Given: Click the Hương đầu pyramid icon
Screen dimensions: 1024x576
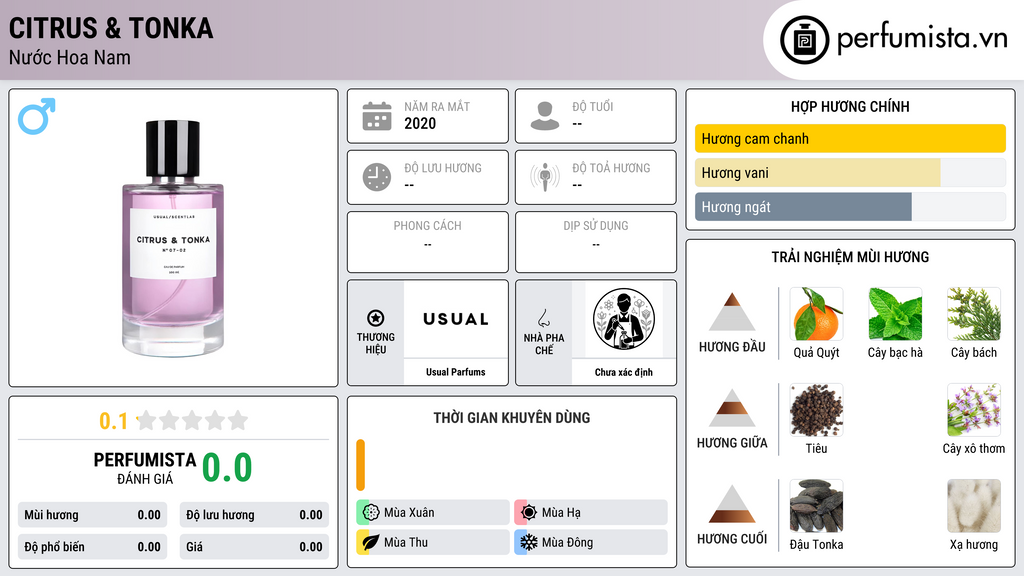Looking at the screenshot, I should [x=732, y=312].
